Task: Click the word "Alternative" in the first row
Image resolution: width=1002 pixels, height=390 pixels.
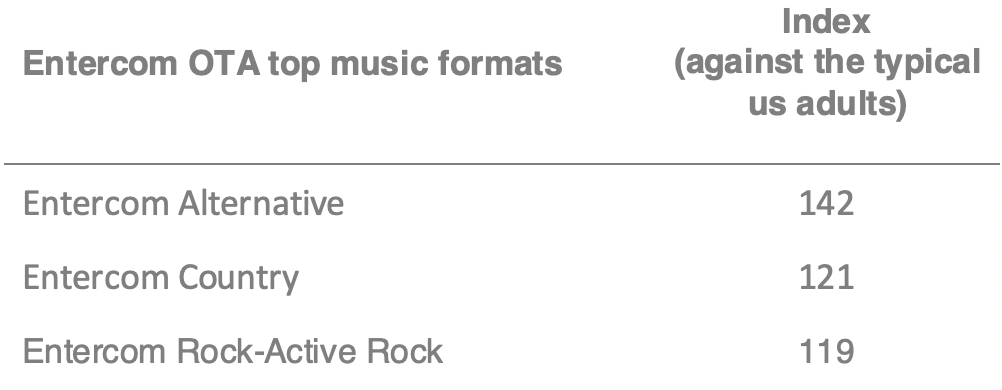Action: (261, 203)
